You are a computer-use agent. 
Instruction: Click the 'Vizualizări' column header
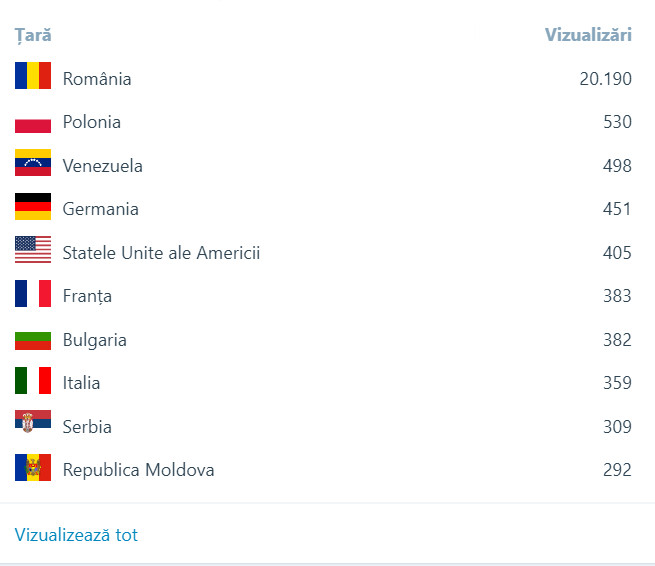[x=588, y=35]
